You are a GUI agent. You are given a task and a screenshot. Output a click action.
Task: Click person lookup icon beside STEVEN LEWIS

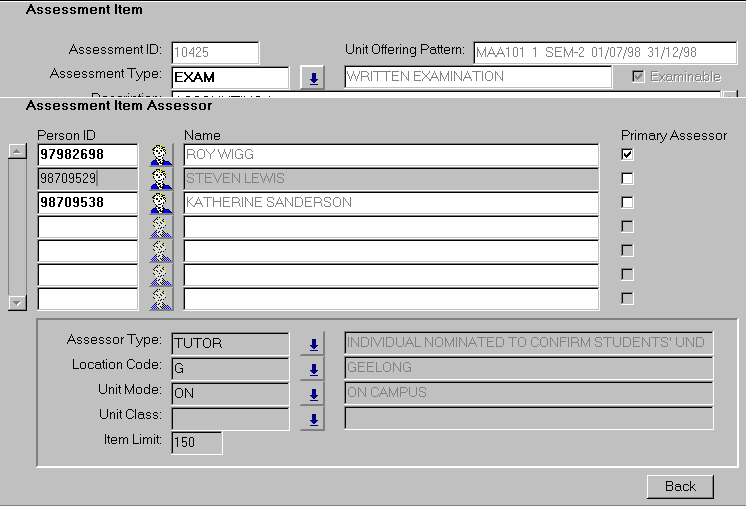pos(161,179)
